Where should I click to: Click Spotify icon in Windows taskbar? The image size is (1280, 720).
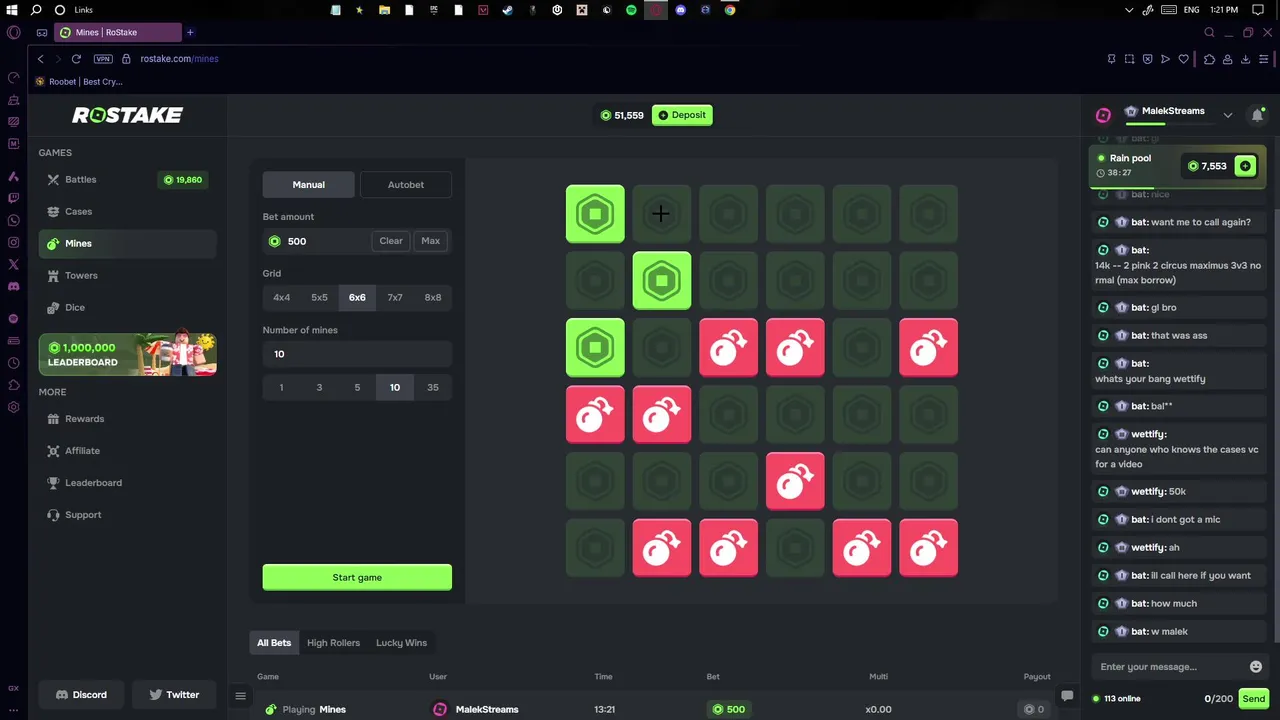pyautogui.click(x=631, y=10)
